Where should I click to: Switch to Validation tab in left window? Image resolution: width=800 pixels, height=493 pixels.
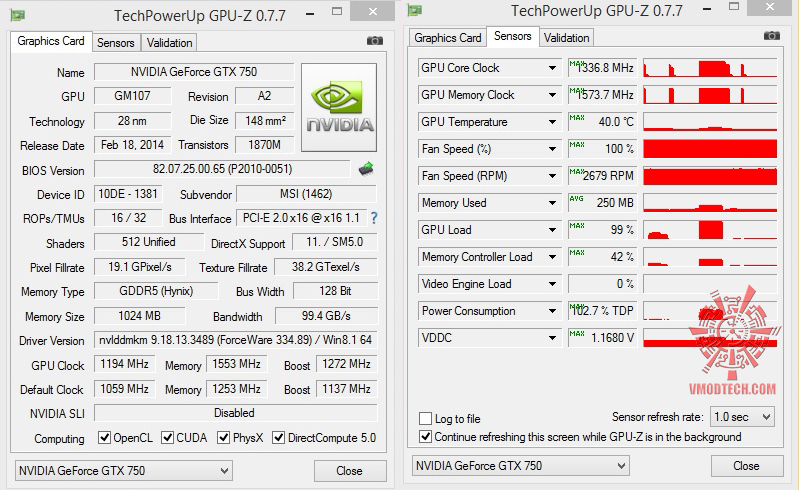pos(169,43)
